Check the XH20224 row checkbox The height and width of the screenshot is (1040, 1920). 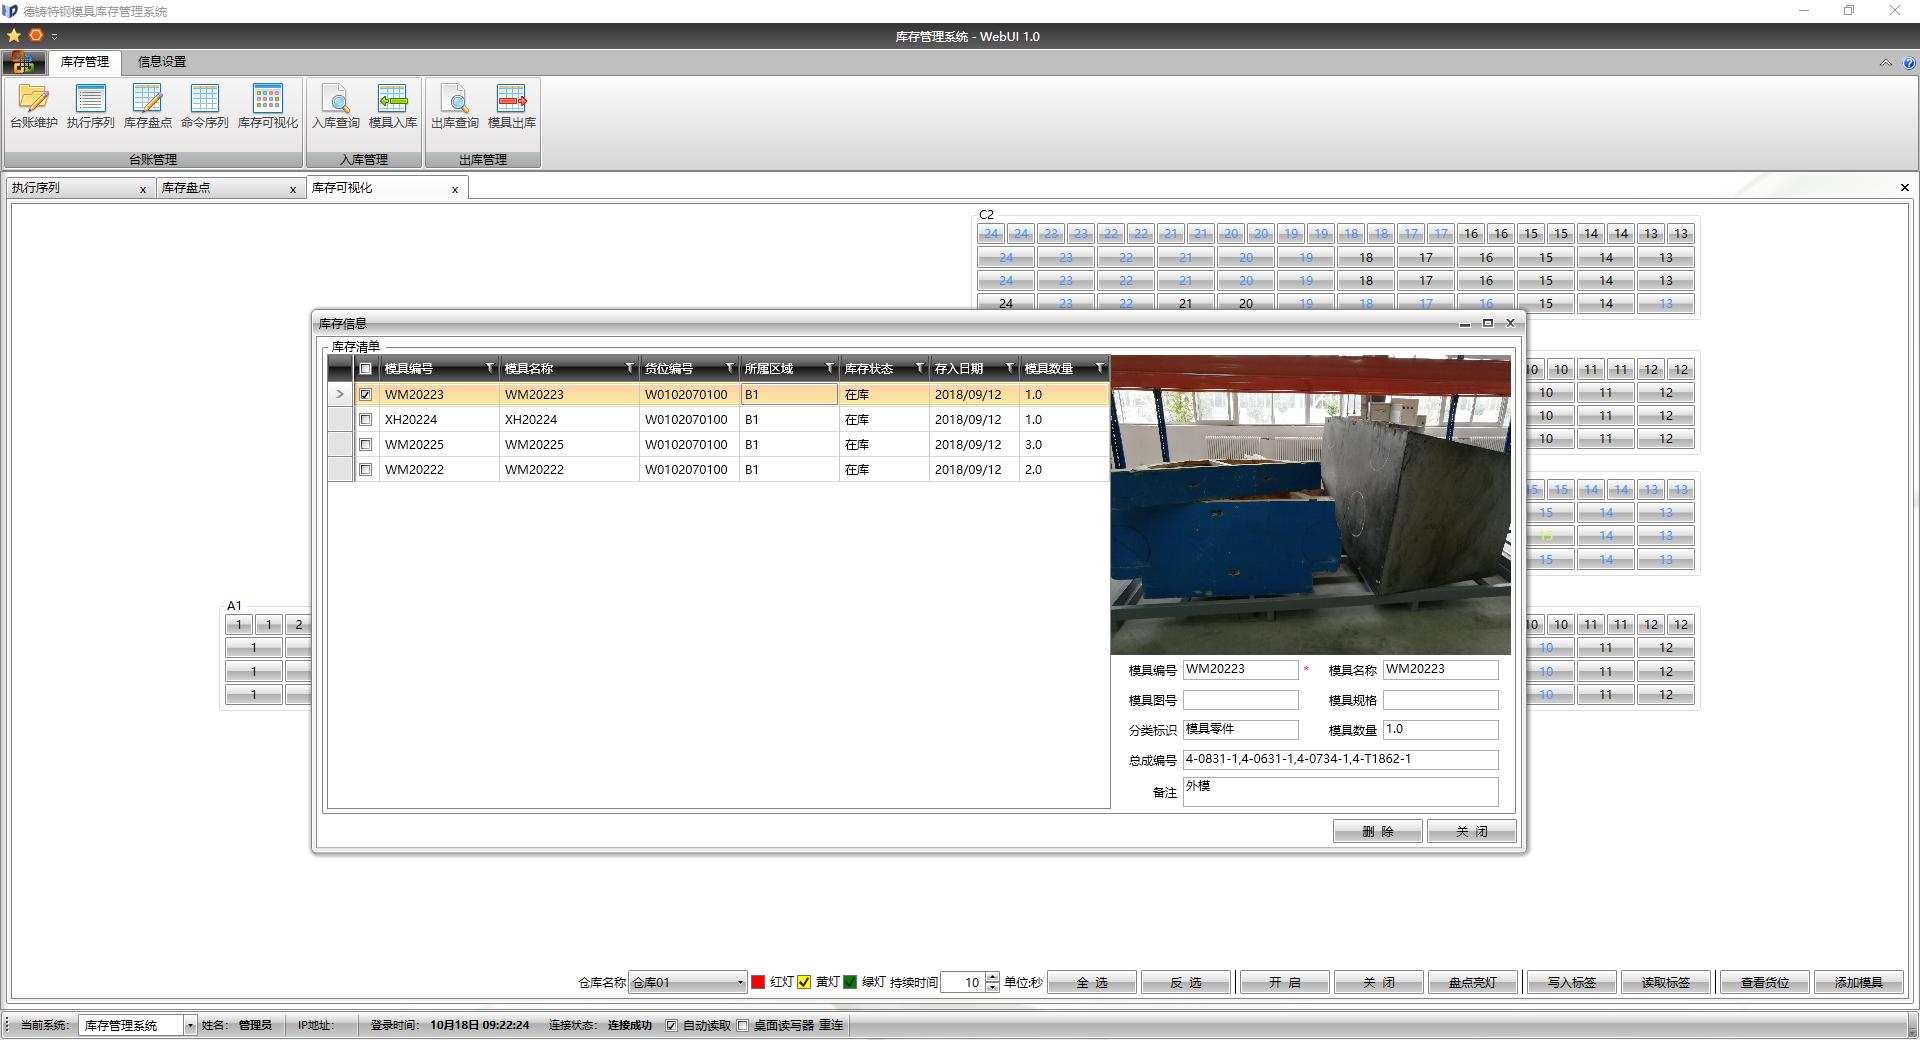tap(366, 420)
